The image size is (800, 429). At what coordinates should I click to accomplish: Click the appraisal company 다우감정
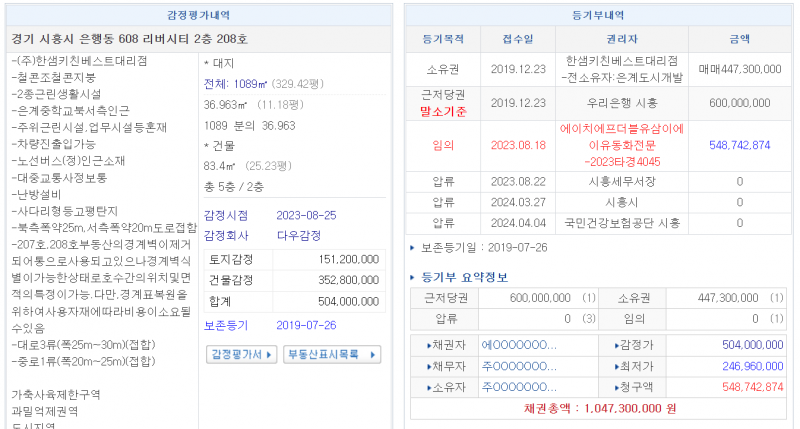coord(300,235)
